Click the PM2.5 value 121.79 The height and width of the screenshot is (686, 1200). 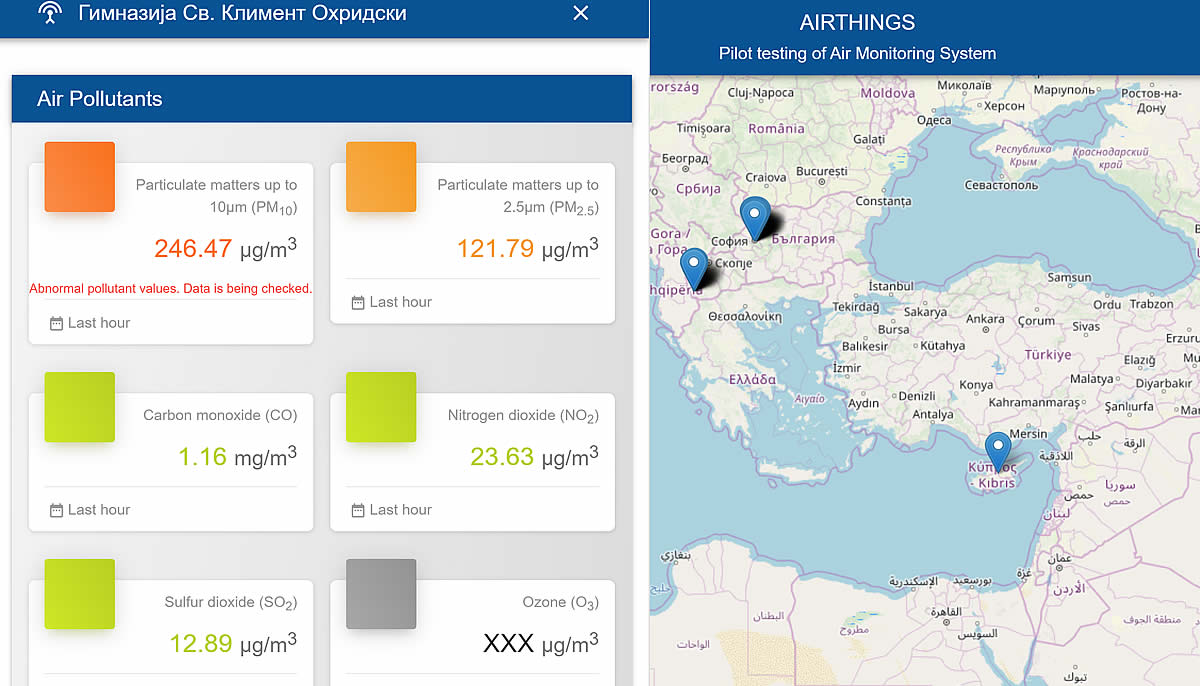pyautogui.click(x=495, y=249)
